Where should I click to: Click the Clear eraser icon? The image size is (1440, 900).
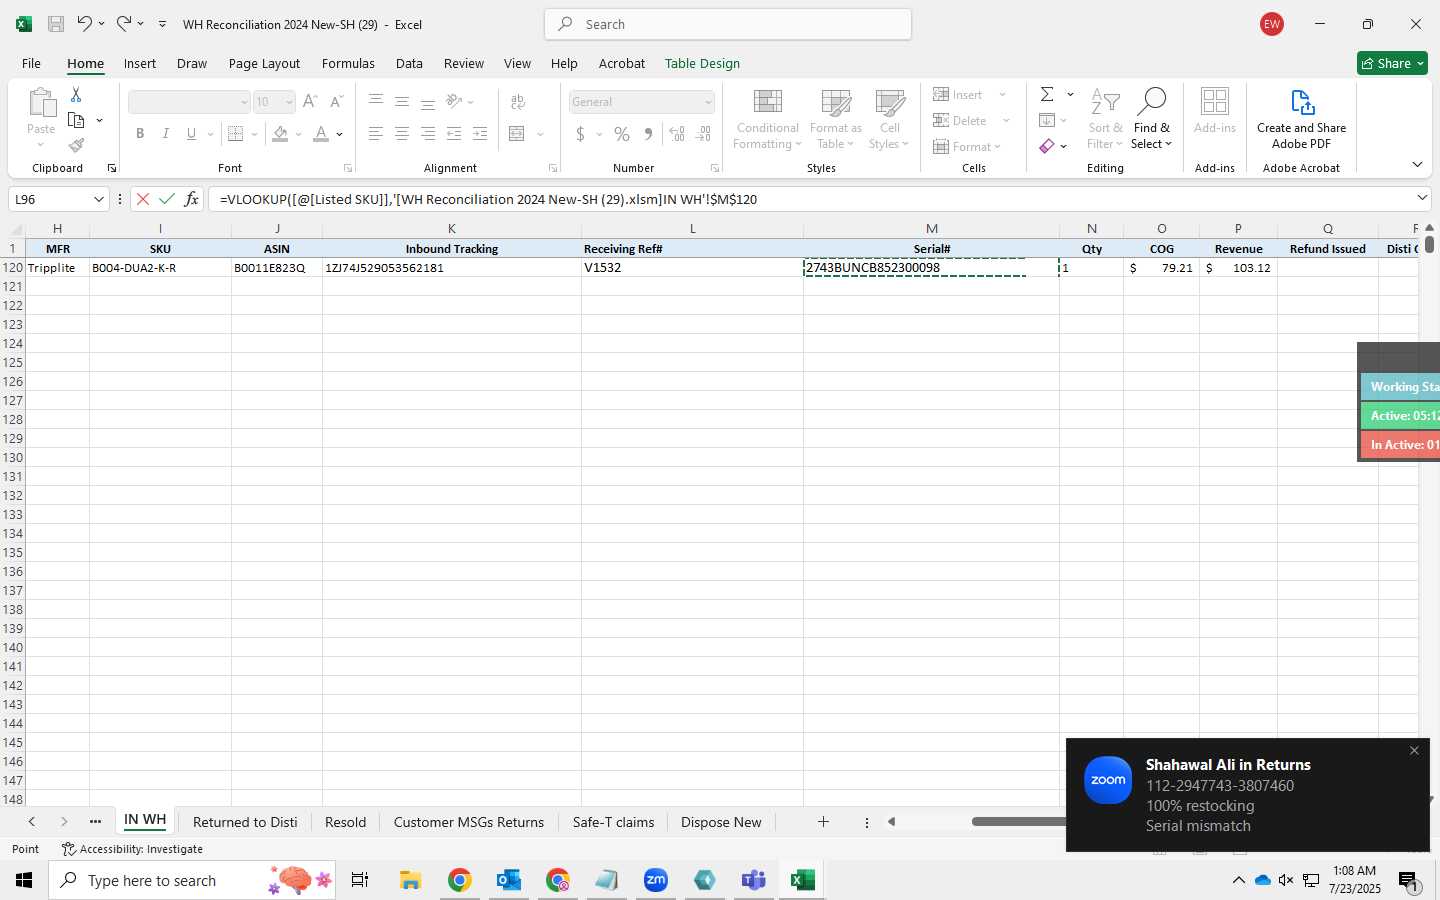pyautogui.click(x=1047, y=146)
